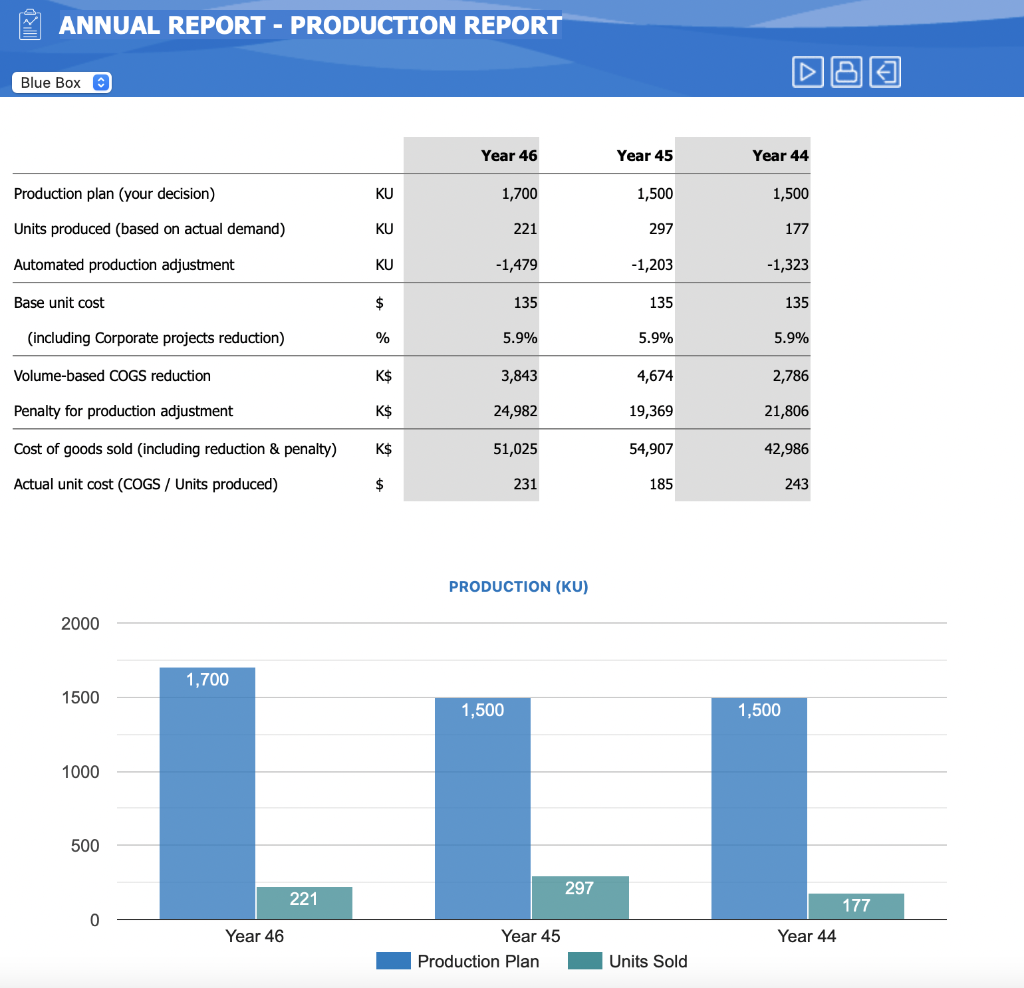Click the print report icon

[x=846, y=71]
